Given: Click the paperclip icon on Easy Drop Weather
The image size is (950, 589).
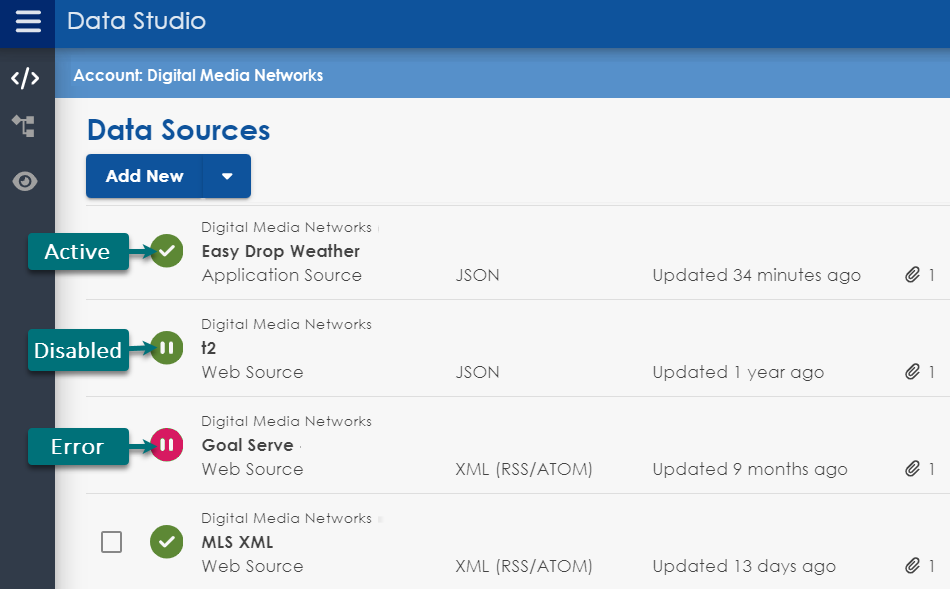Looking at the screenshot, I should tap(912, 275).
